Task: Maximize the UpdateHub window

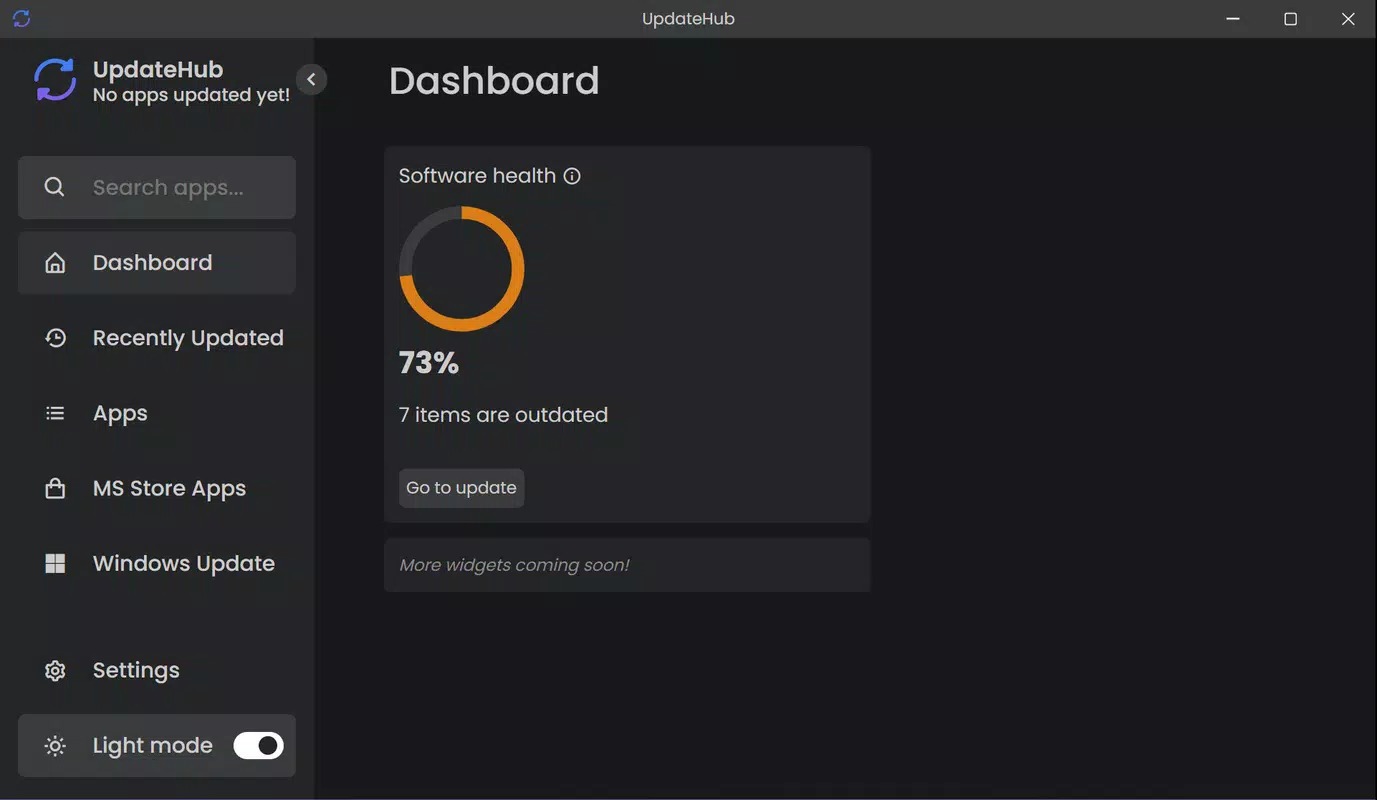Action: pyautogui.click(x=1290, y=19)
